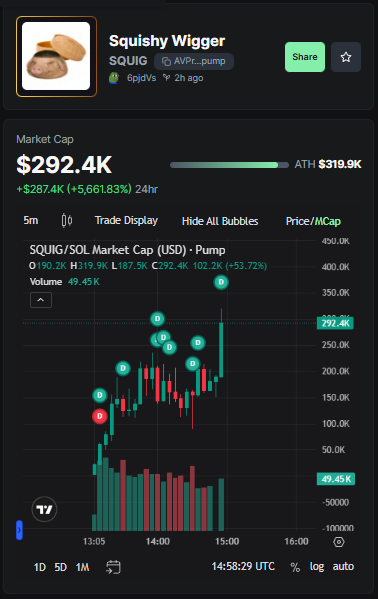The width and height of the screenshot is (378, 599).
Task: Switch chart to MCap mode
Action: [x=328, y=221]
